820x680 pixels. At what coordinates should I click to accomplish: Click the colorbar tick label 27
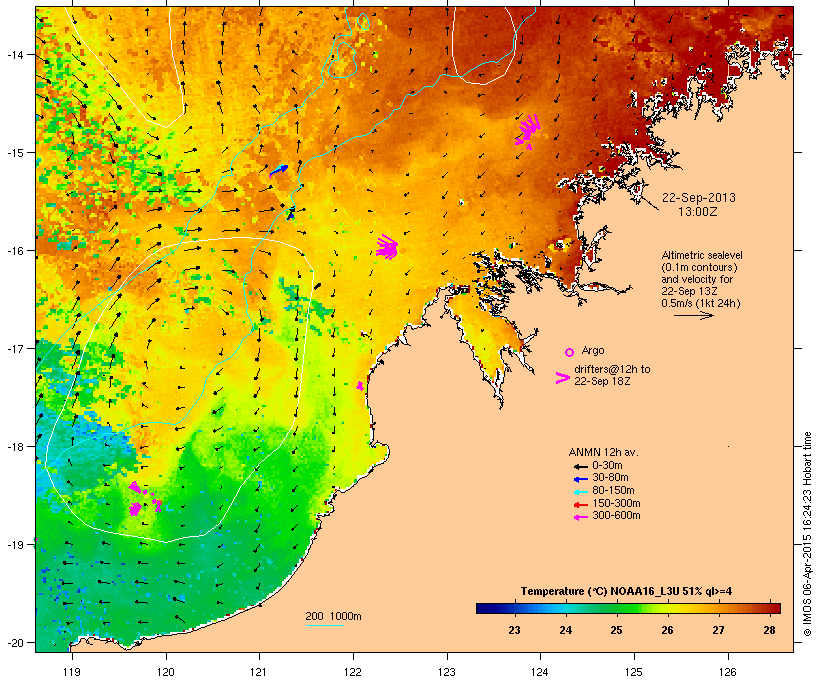(719, 630)
